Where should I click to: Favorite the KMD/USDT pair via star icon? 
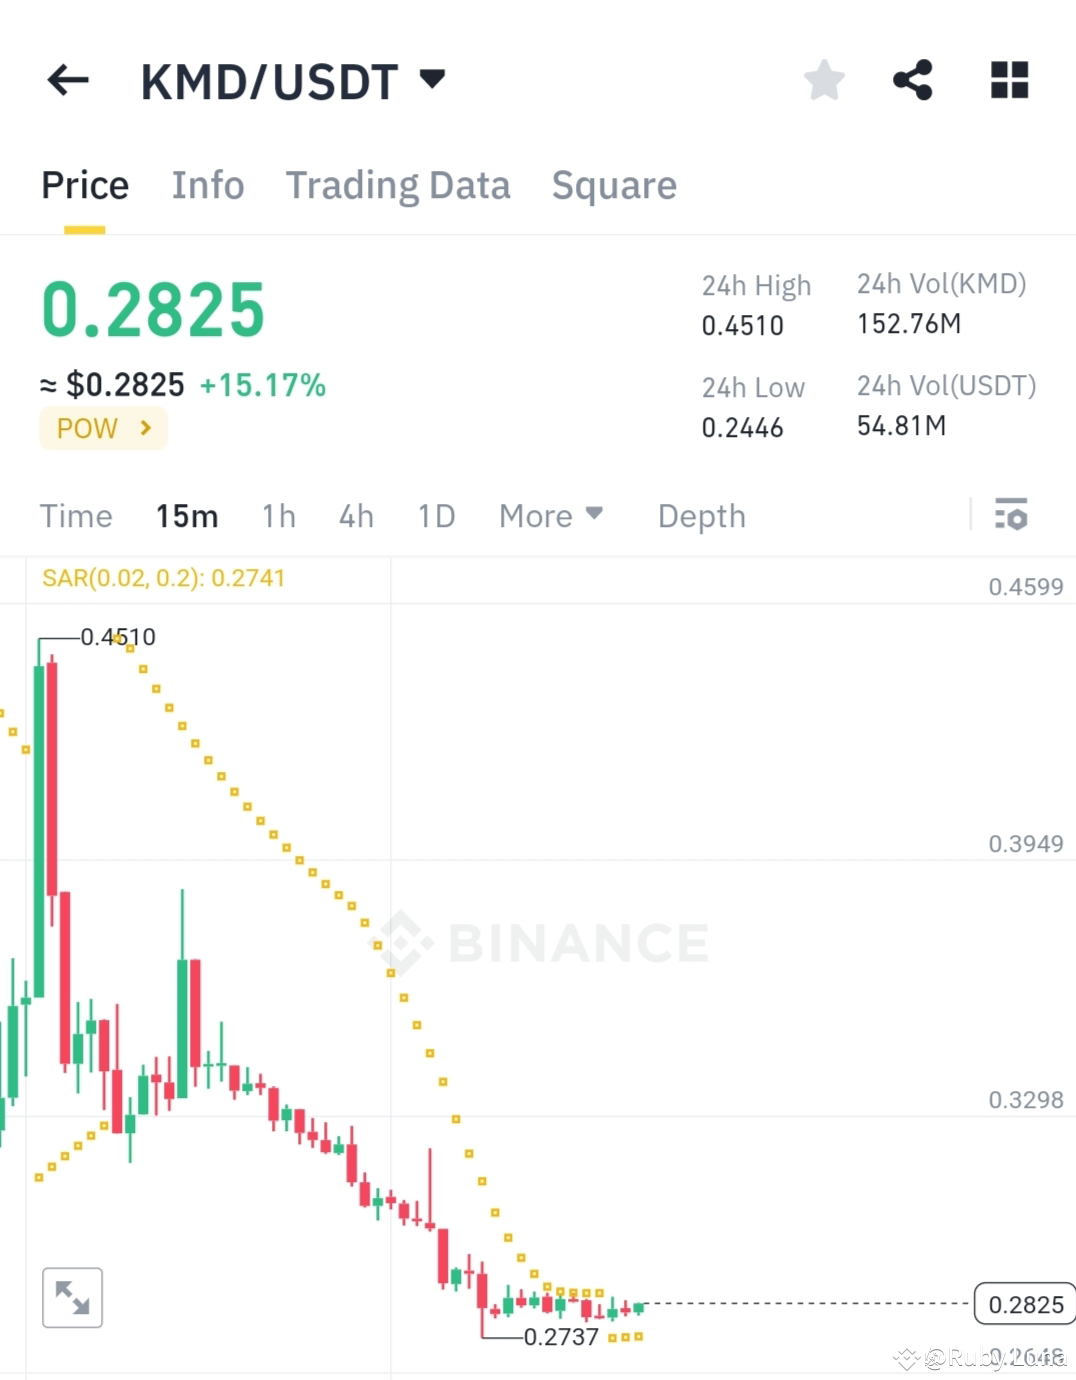pos(823,80)
